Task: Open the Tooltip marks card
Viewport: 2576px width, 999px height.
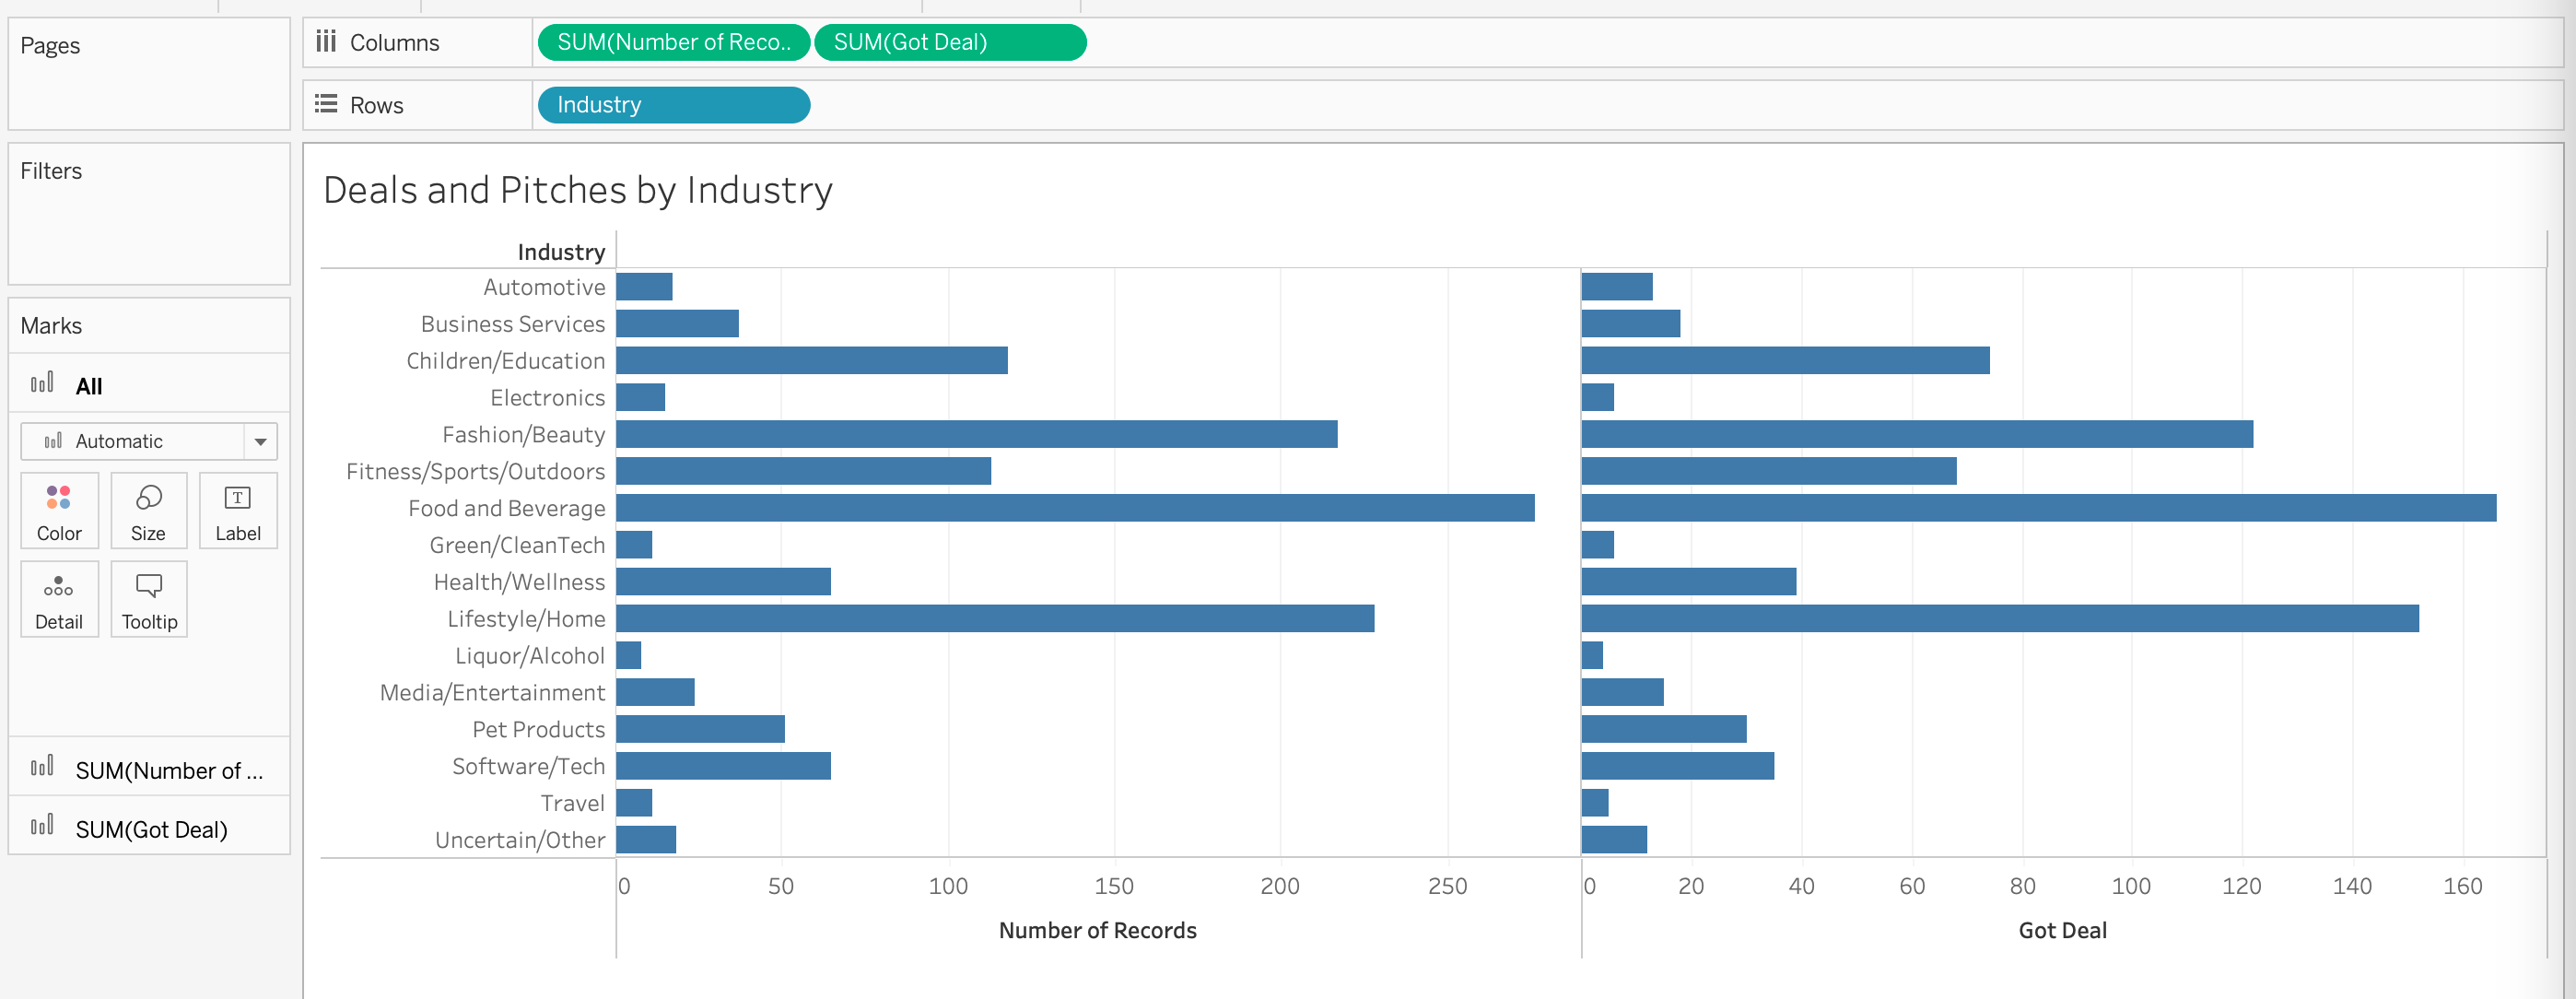Action: pos(148,599)
